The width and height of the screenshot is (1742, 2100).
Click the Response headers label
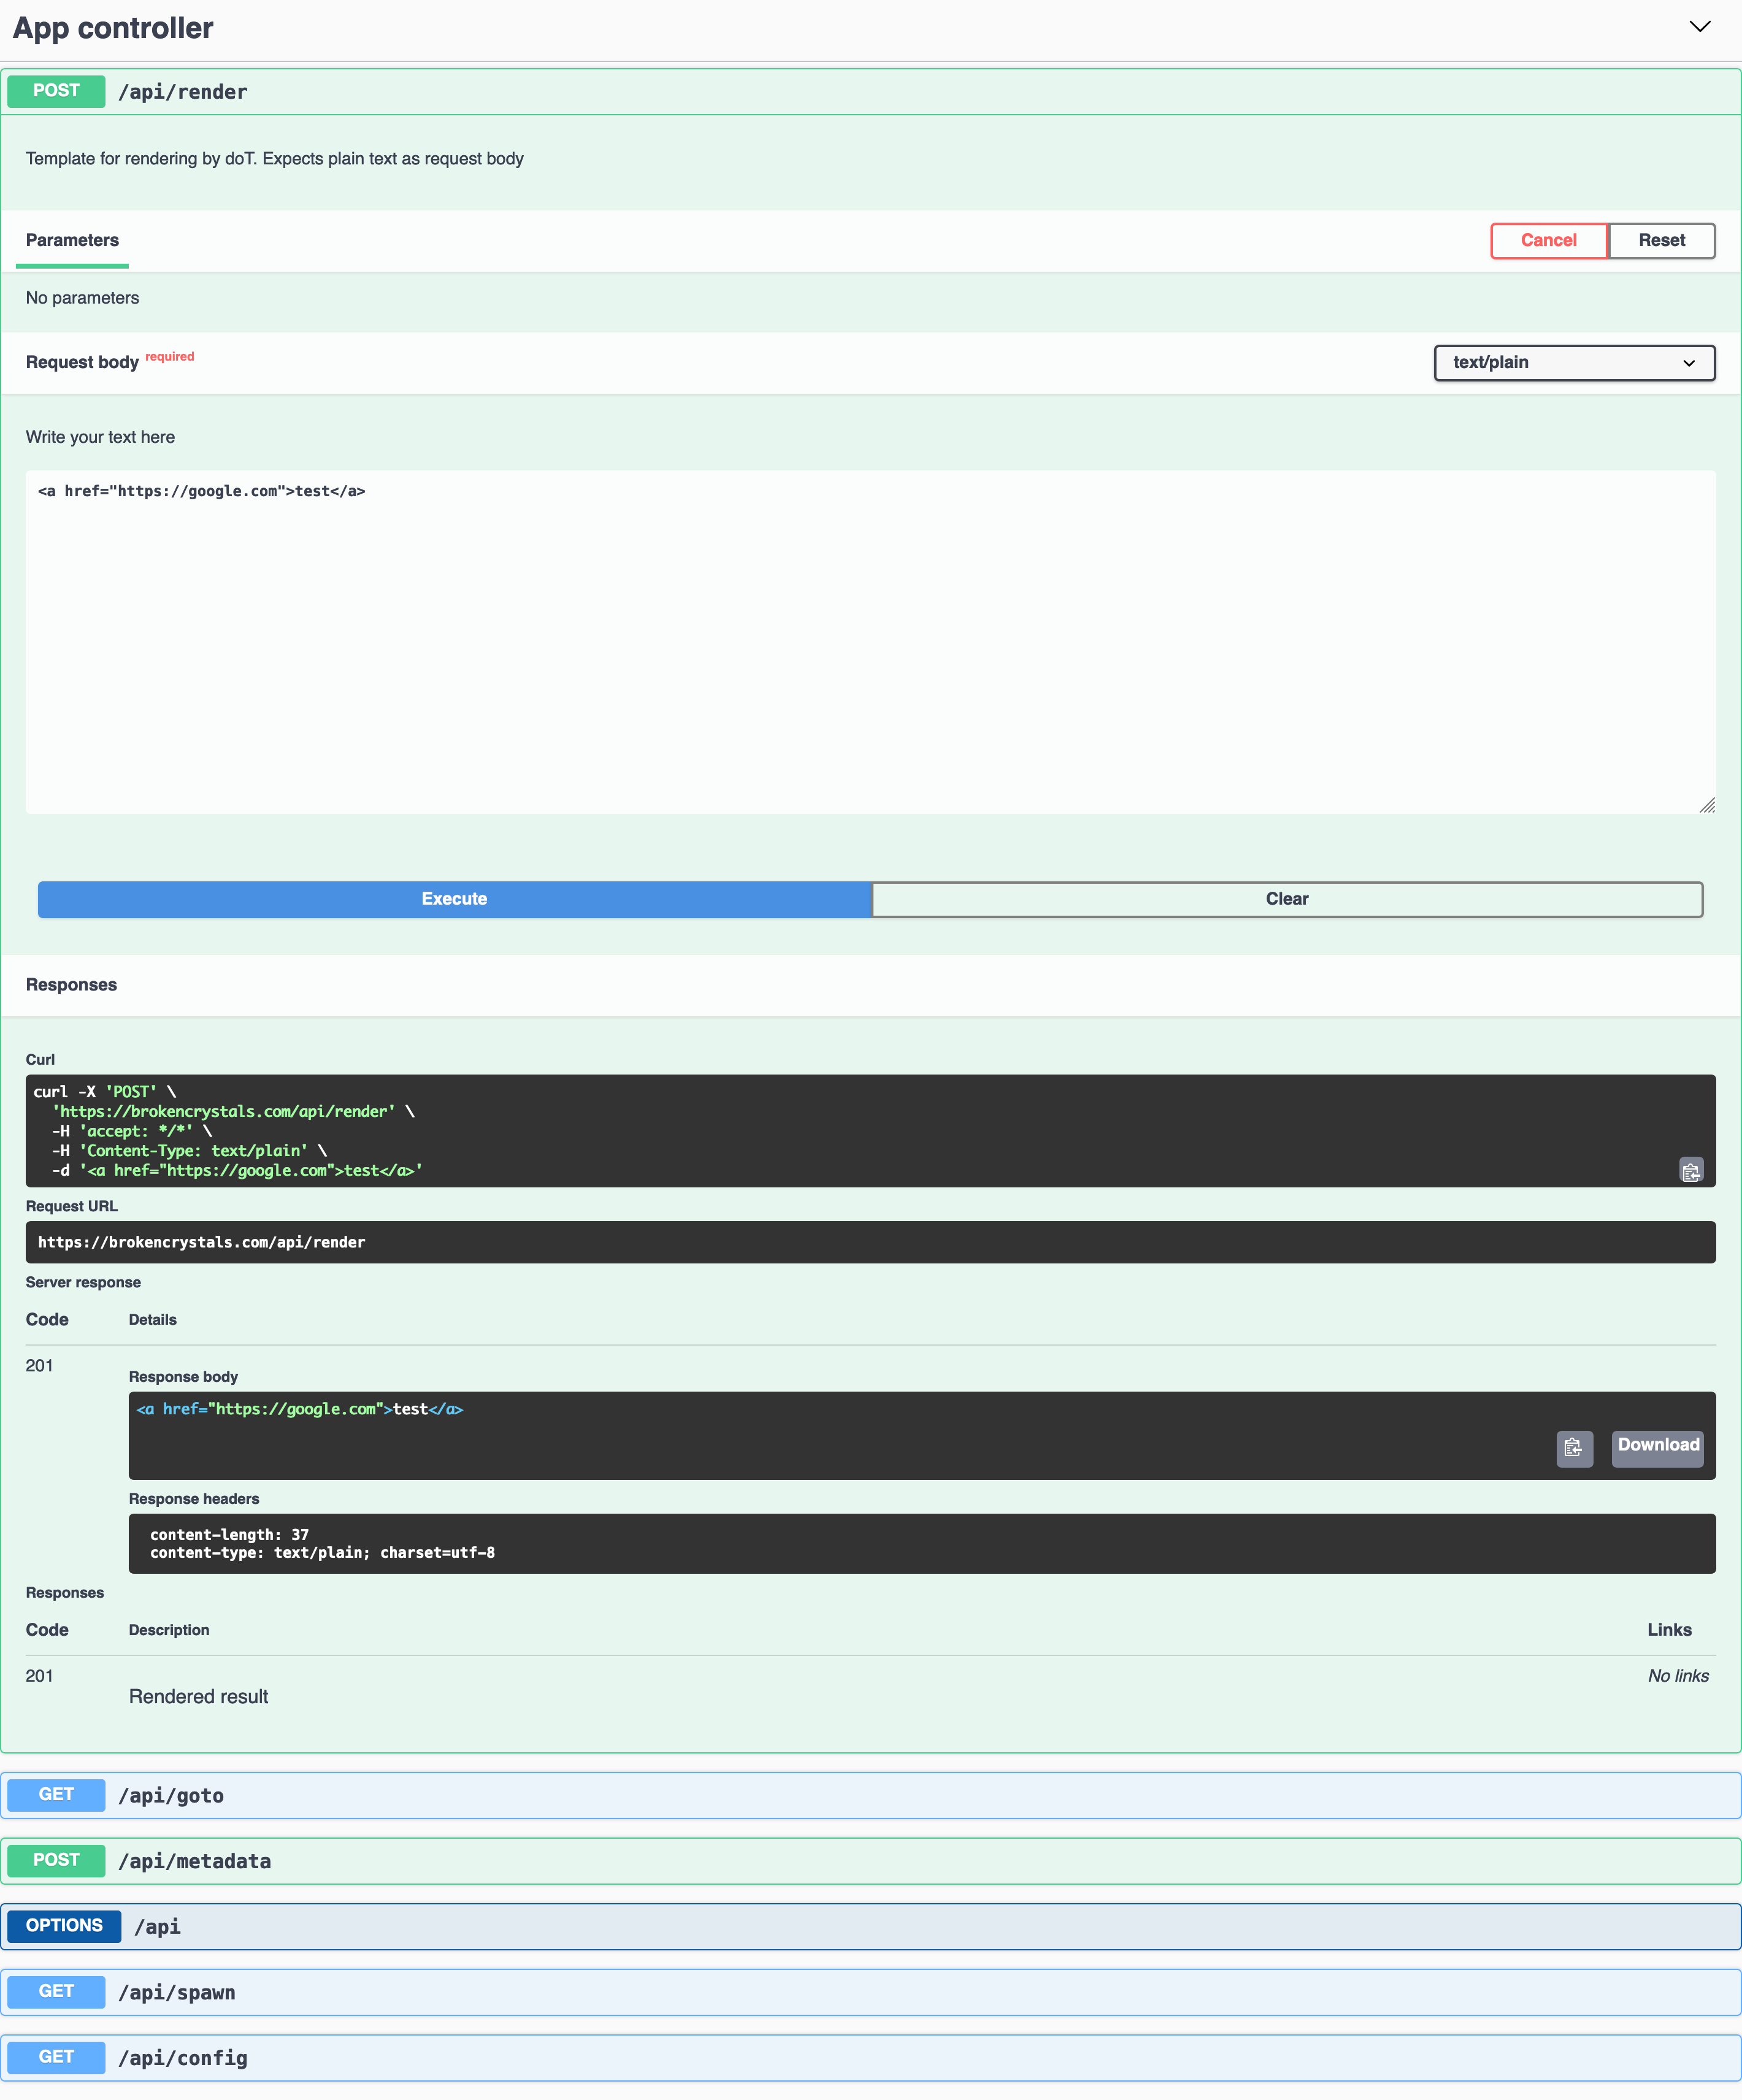pos(194,1498)
